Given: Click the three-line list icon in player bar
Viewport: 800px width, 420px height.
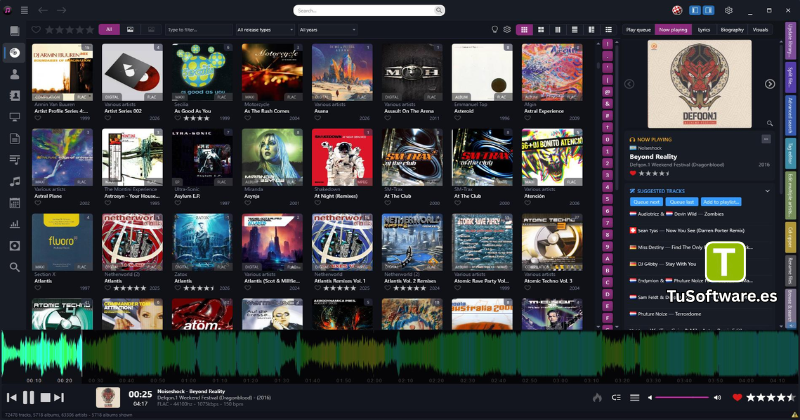Looking at the screenshot, I should (x=634, y=398).
